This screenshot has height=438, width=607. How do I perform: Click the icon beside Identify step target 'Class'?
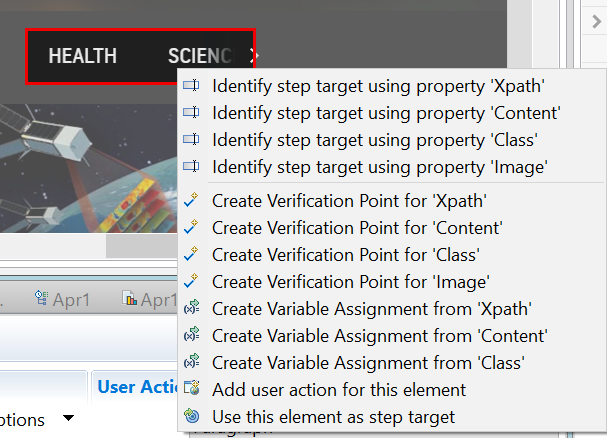click(193, 139)
